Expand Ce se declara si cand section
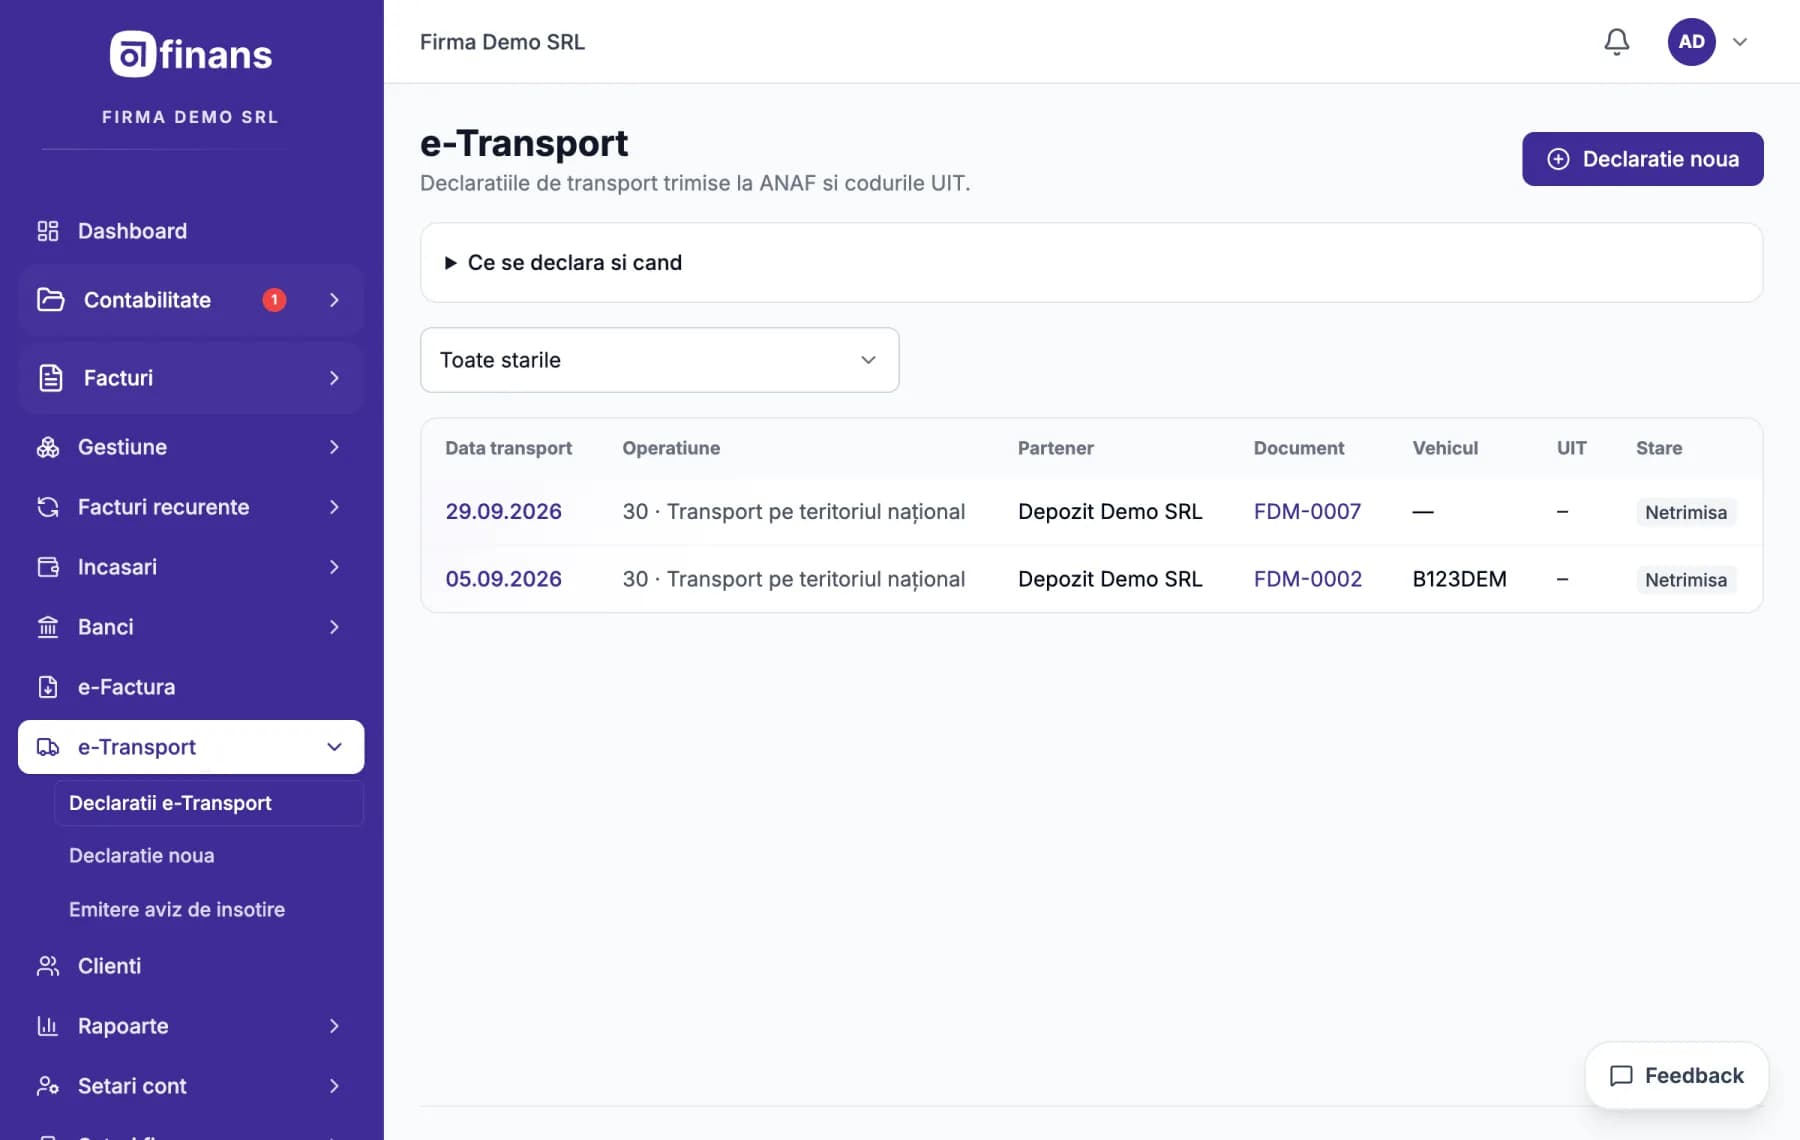This screenshot has height=1140, width=1800. tap(1091, 263)
